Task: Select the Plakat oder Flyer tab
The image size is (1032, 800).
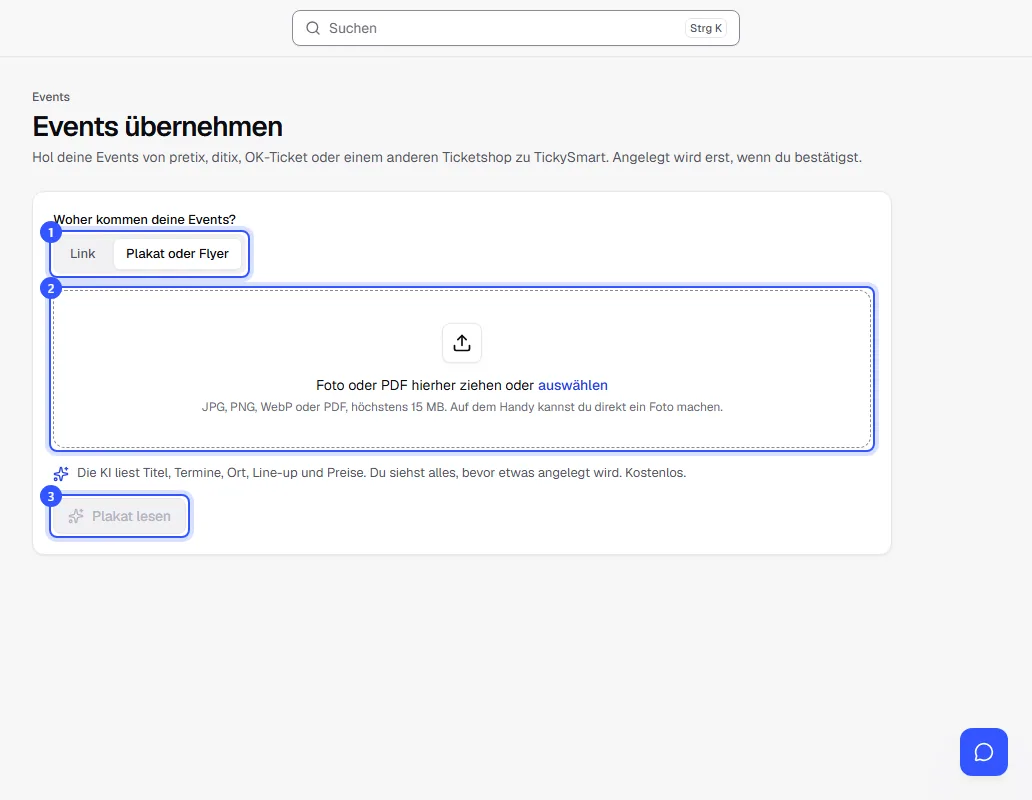Action: [177, 254]
